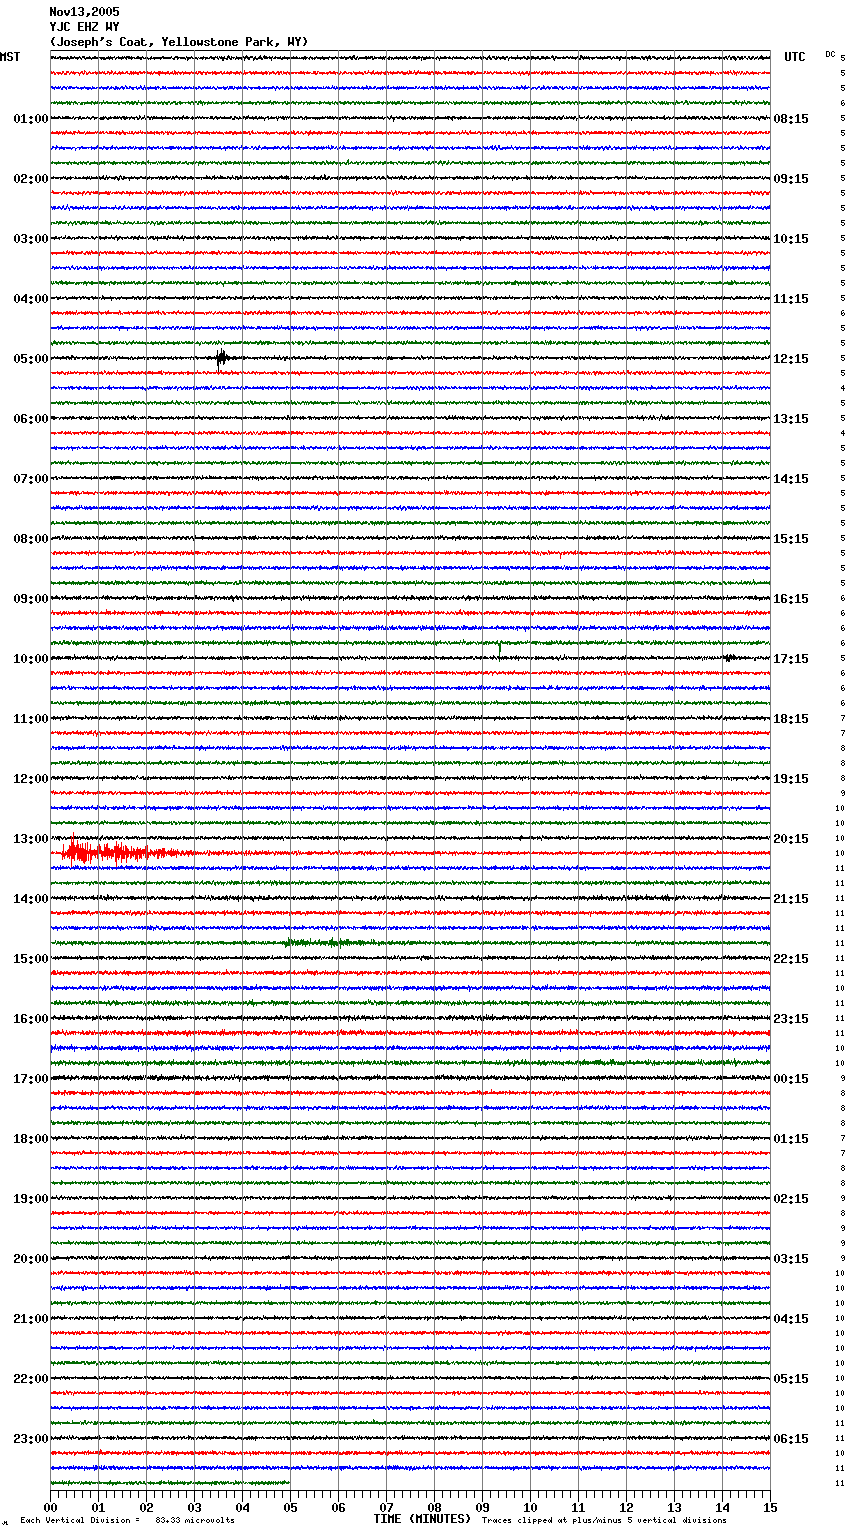Select the 12:00 MST time label
This screenshot has width=850, height=1534.
pyautogui.click(x=31, y=779)
